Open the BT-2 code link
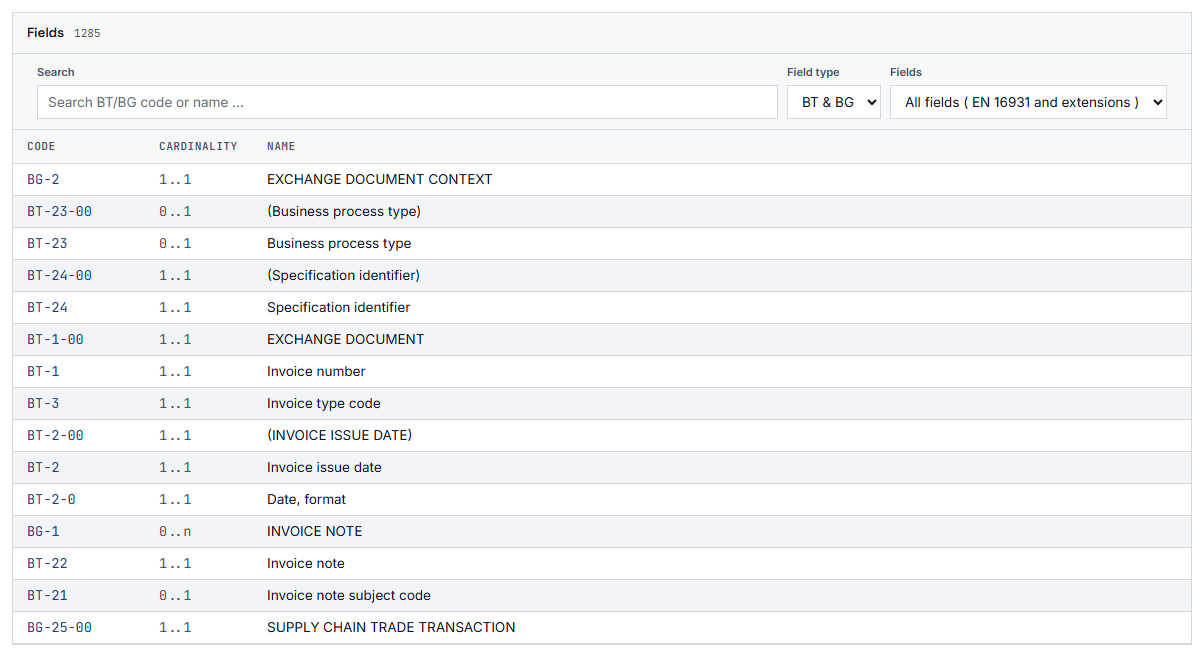Image resolution: width=1204 pixels, height=657 pixels. click(x=43, y=467)
